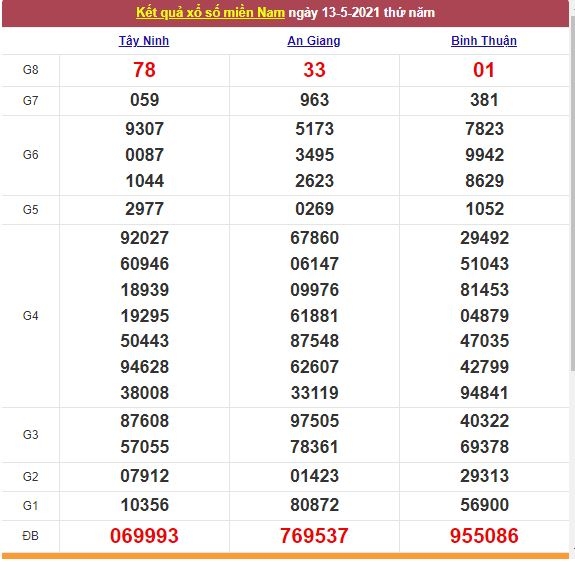Click G6 result 2623

click(x=314, y=181)
